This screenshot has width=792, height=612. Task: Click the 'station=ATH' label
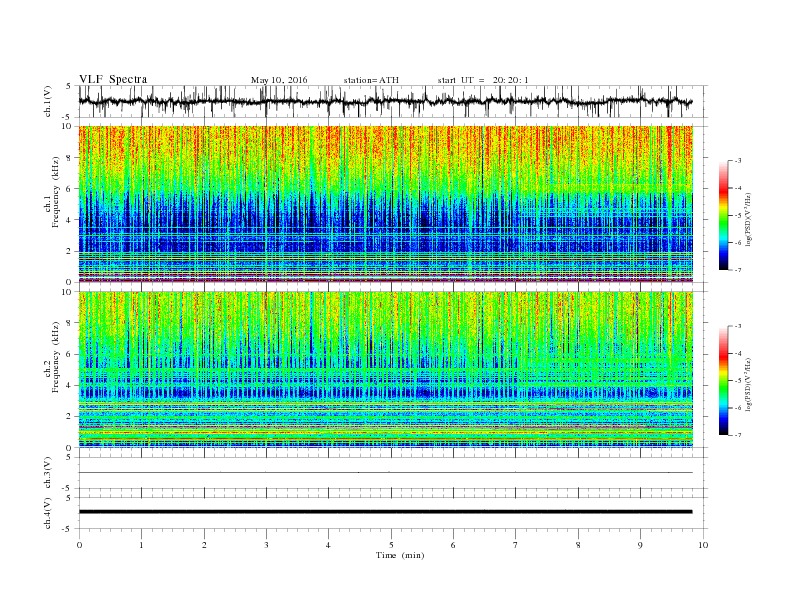coord(371,80)
